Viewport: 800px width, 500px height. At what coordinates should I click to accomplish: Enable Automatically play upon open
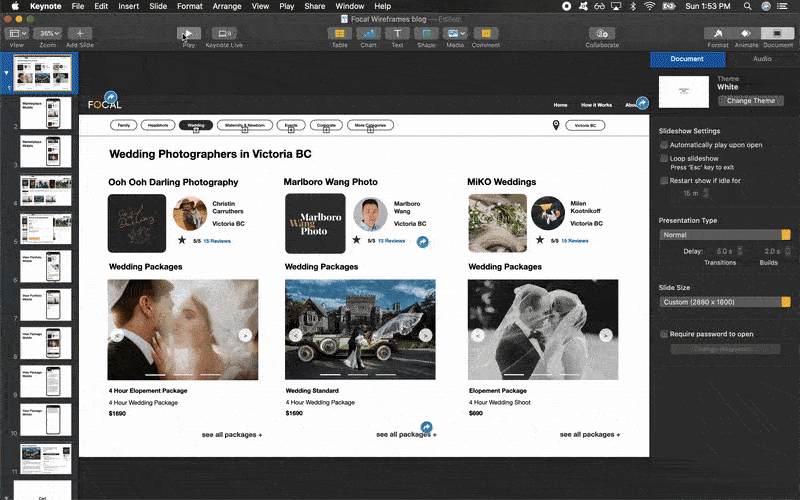click(664, 145)
